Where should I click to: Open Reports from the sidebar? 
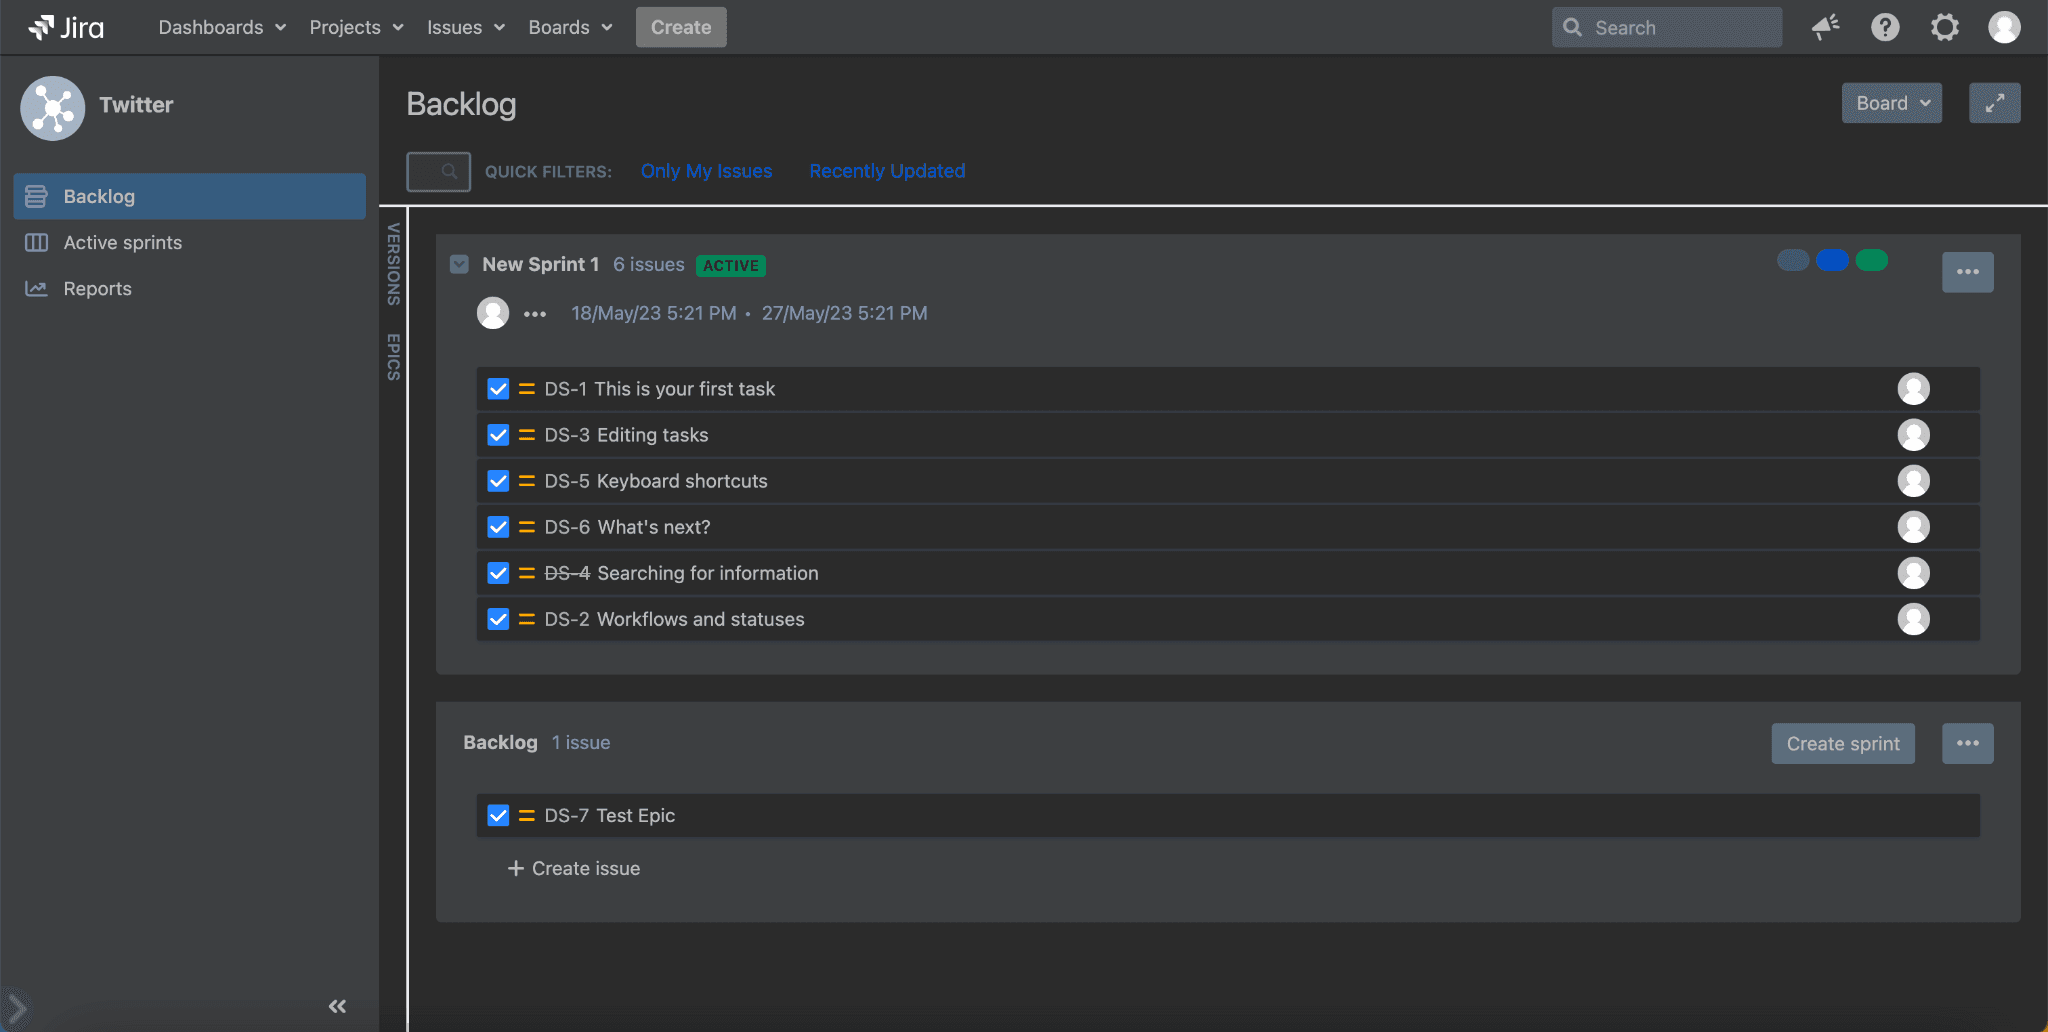97,289
